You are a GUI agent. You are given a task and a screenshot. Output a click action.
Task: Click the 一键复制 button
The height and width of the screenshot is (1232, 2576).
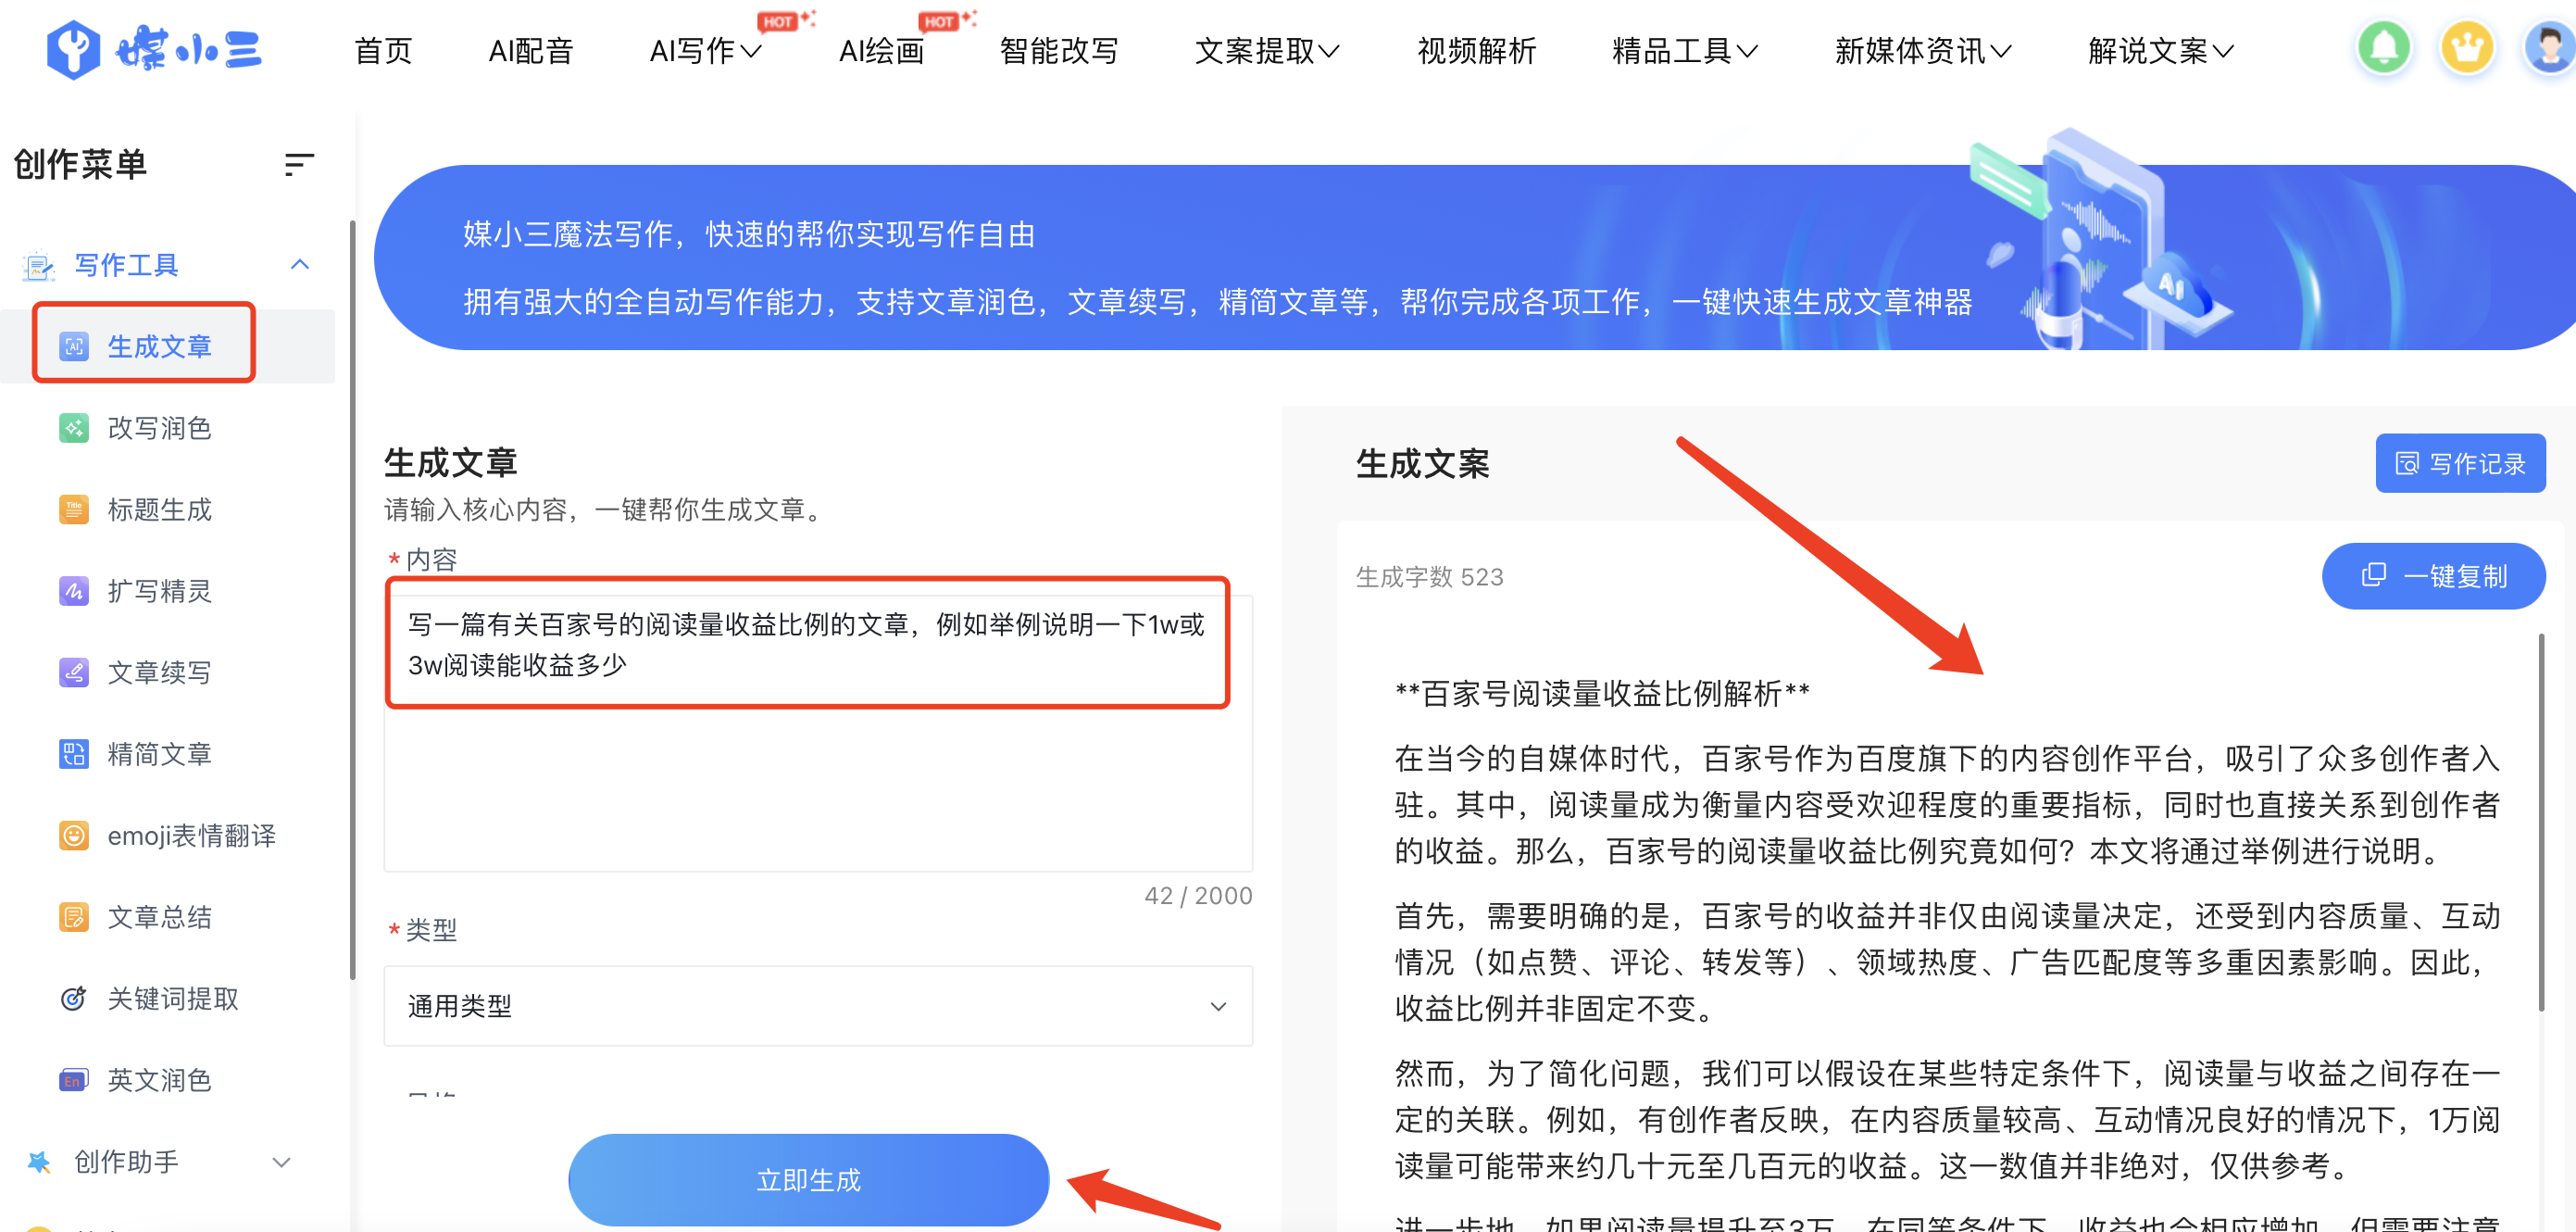[x=2433, y=576]
